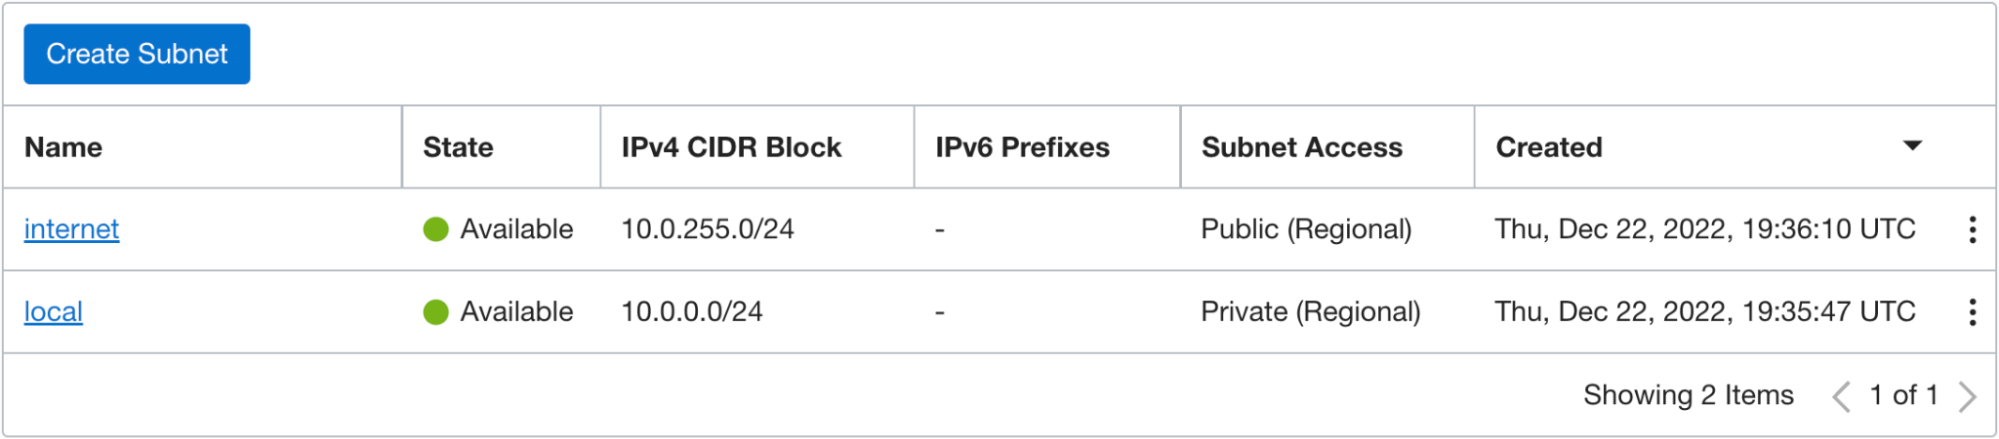Click the Private (Regional) access cell
This screenshot has height=439, width=1999.
click(1310, 312)
